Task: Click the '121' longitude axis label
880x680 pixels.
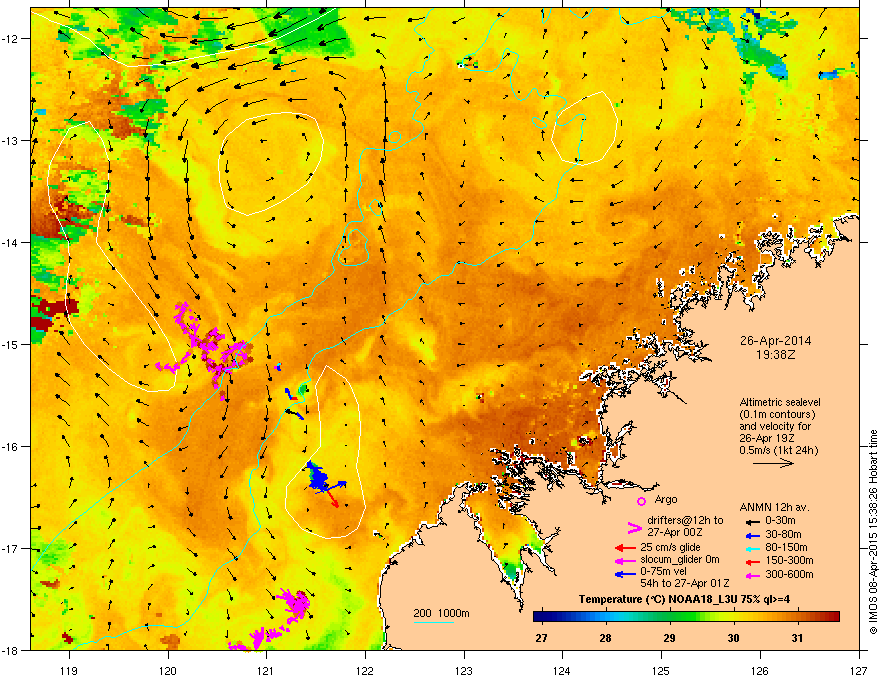Action: coord(266,670)
